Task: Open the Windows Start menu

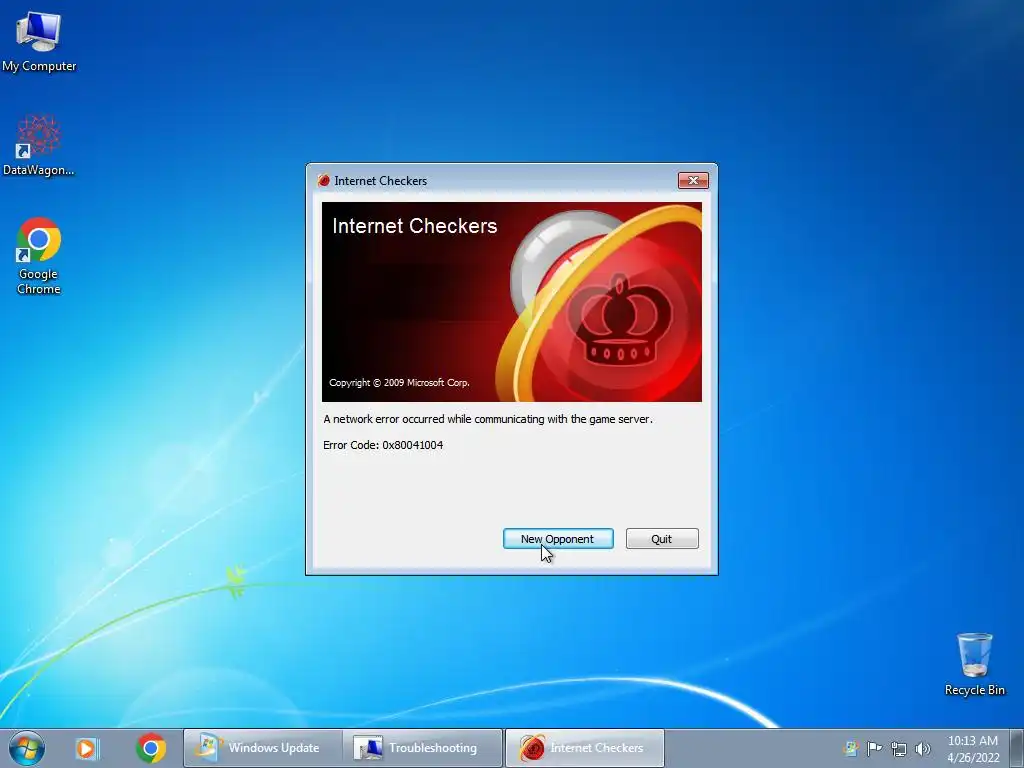Action: (27, 748)
